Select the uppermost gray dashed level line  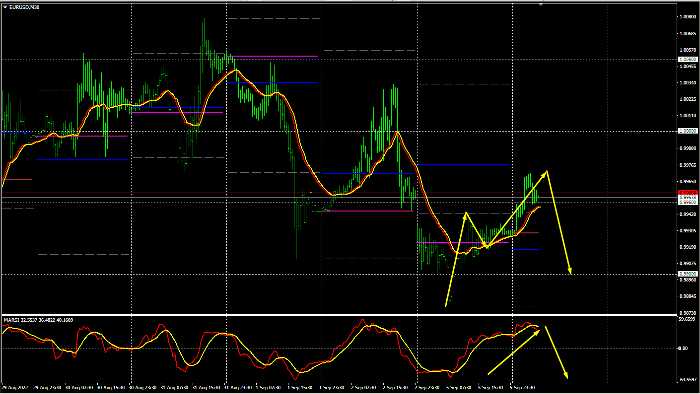(x=274, y=18)
